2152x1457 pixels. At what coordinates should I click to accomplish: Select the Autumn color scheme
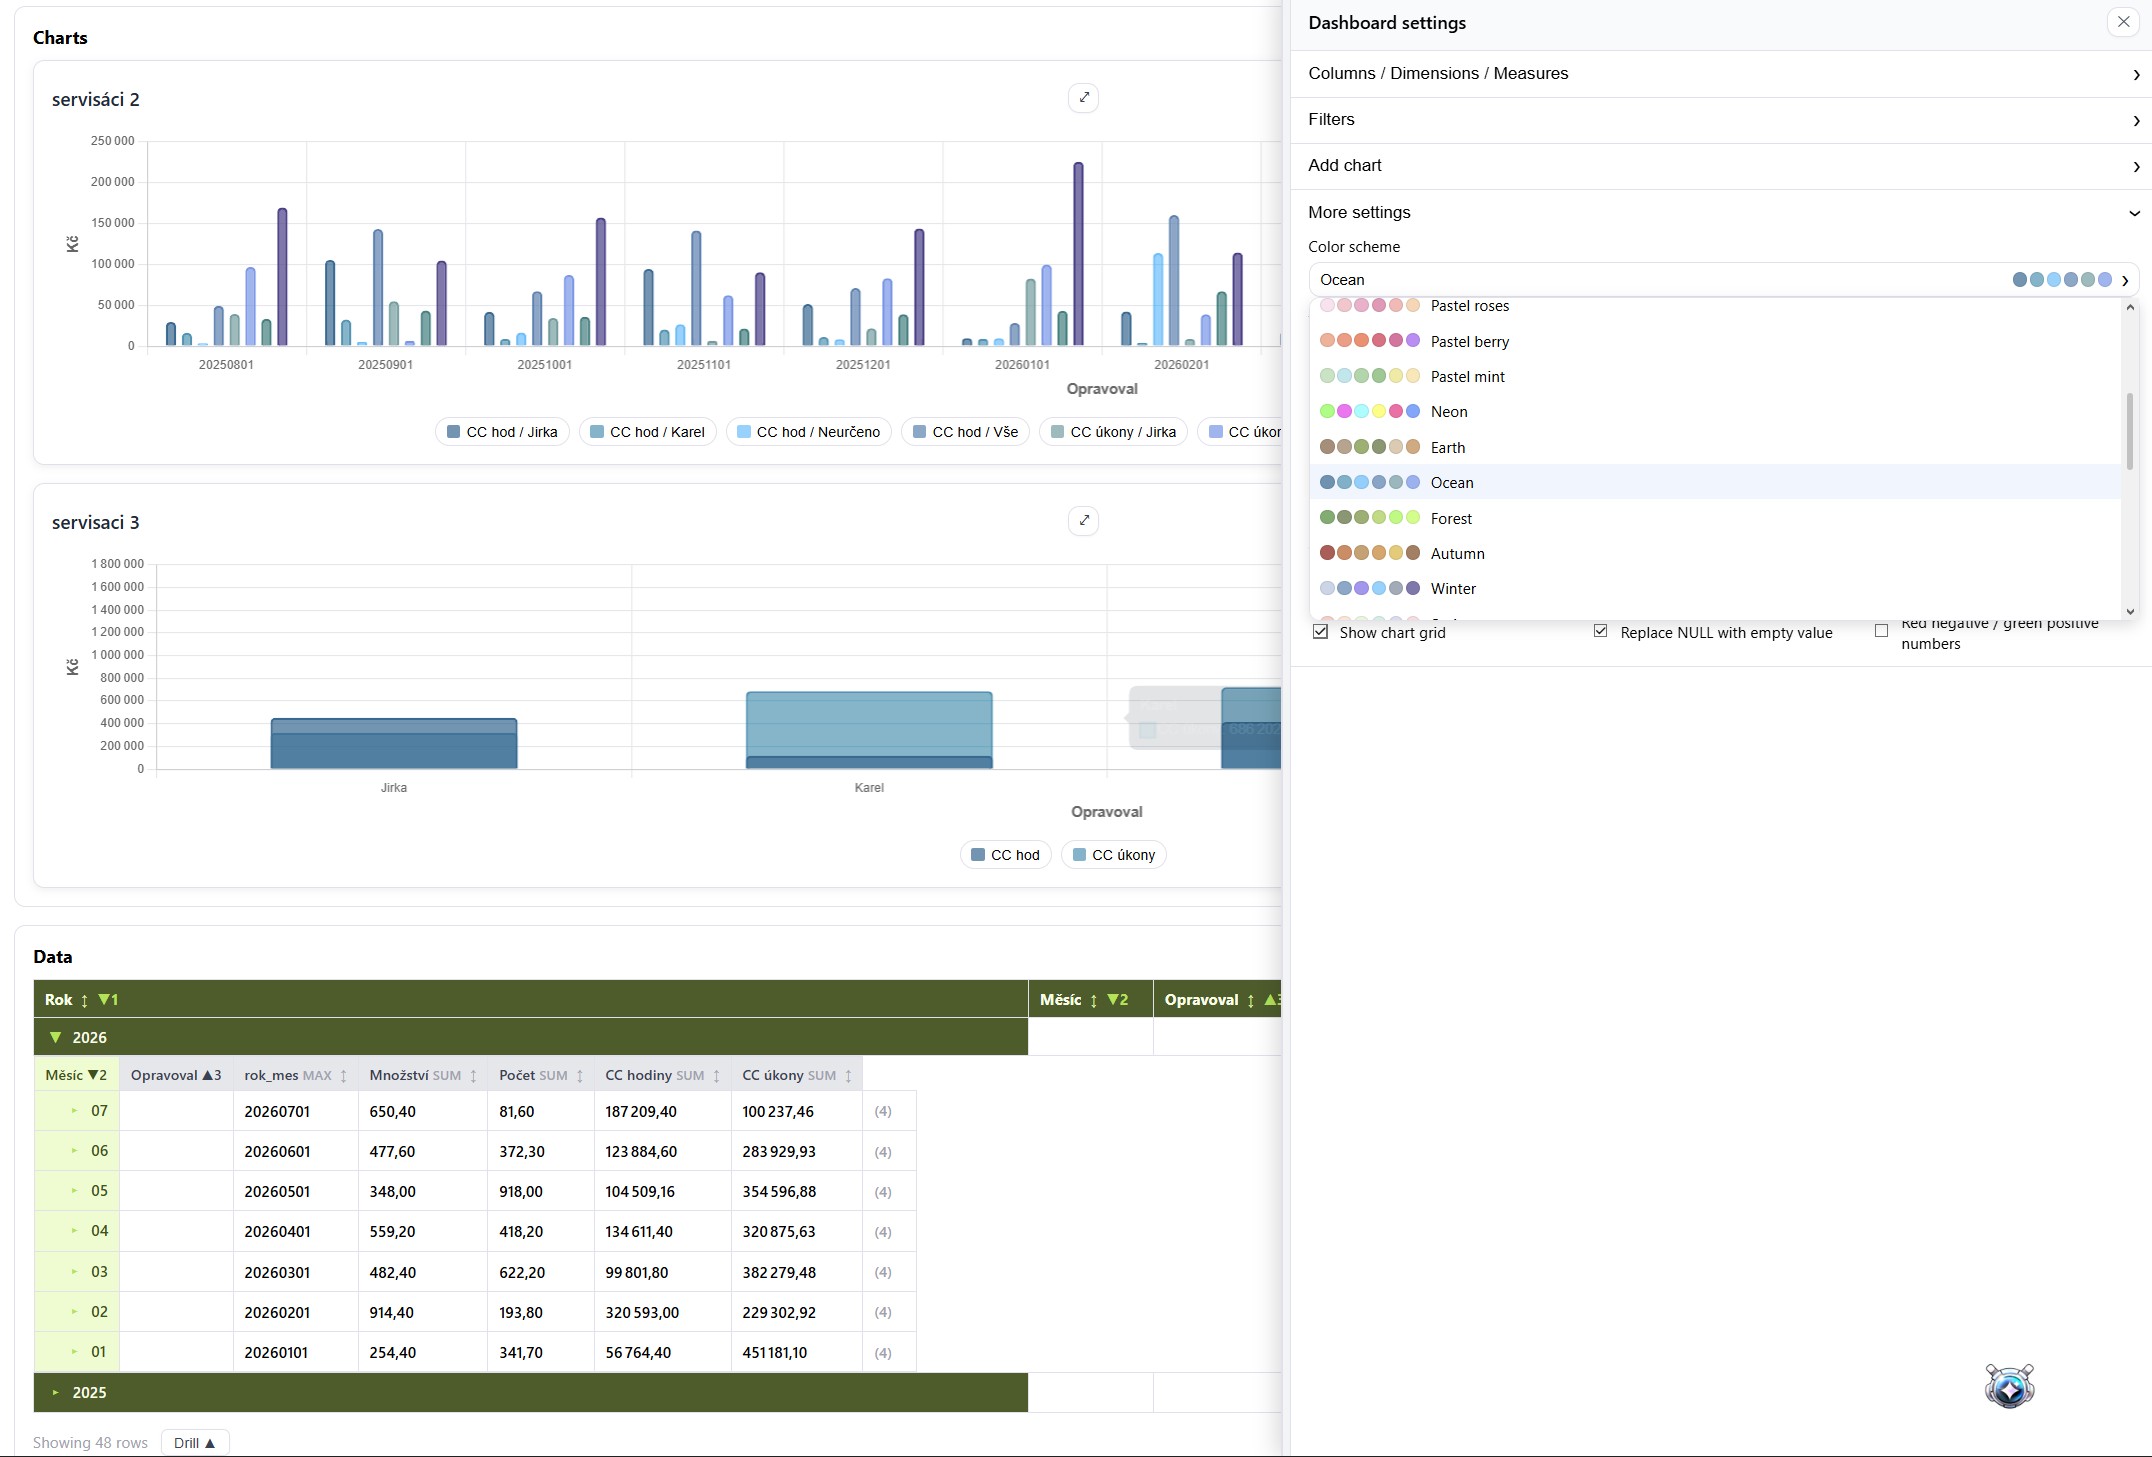[x=1715, y=553]
